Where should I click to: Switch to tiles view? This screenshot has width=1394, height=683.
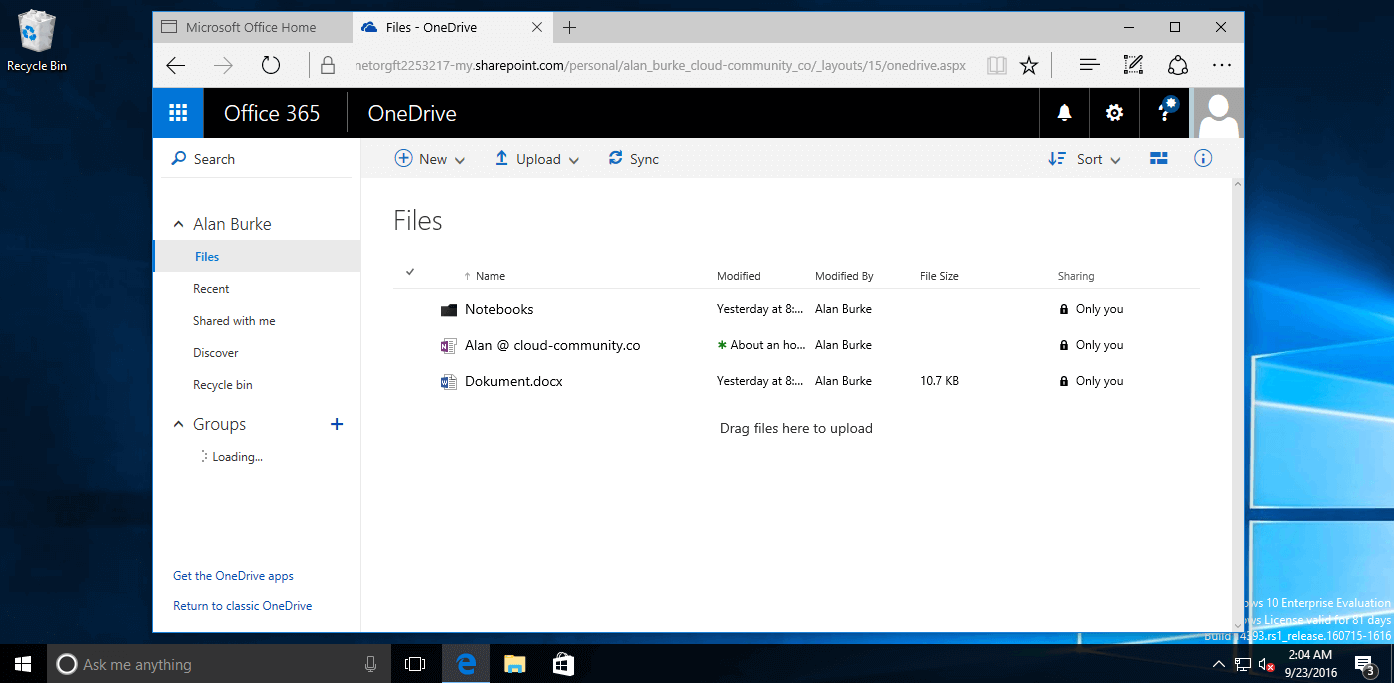(1158, 158)
